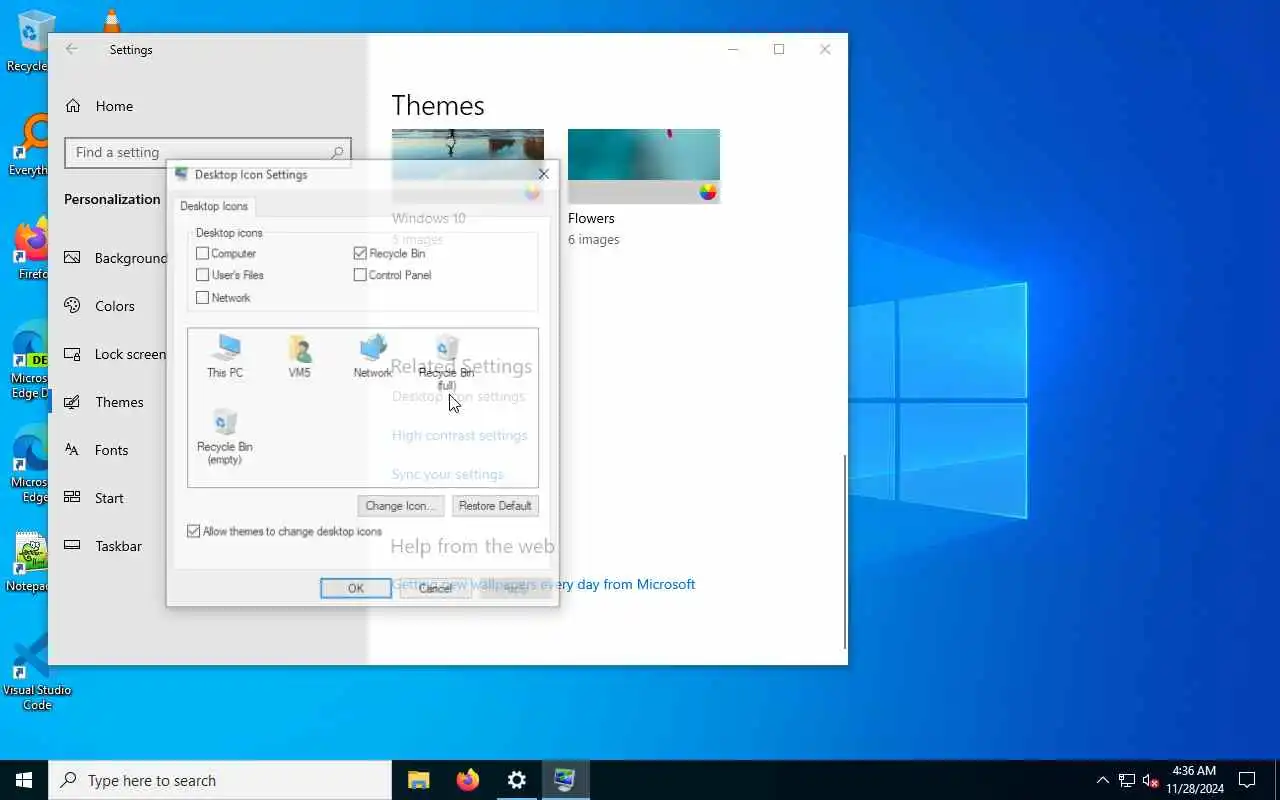Click the Settings window vertical scrollbar

(845, 552)
